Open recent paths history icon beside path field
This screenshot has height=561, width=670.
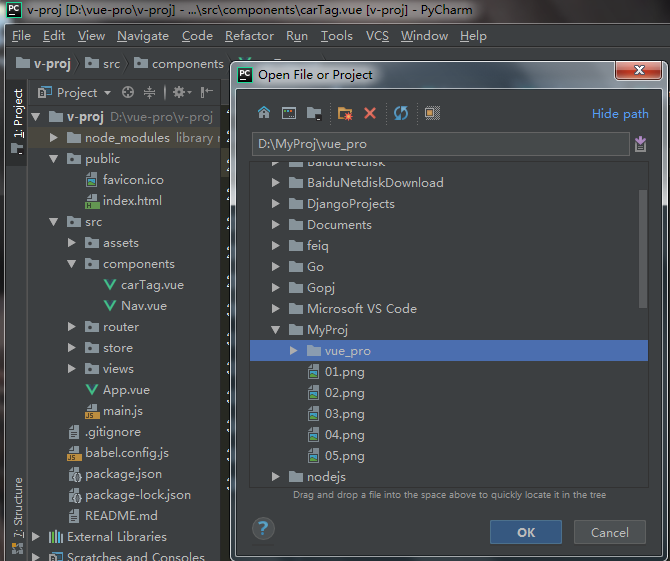[640, 144]
